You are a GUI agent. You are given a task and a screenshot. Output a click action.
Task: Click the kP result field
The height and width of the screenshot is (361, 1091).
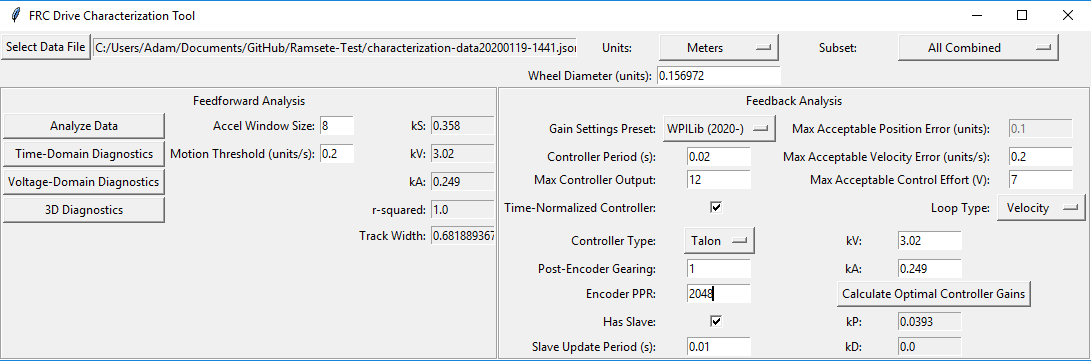point(930,321)
